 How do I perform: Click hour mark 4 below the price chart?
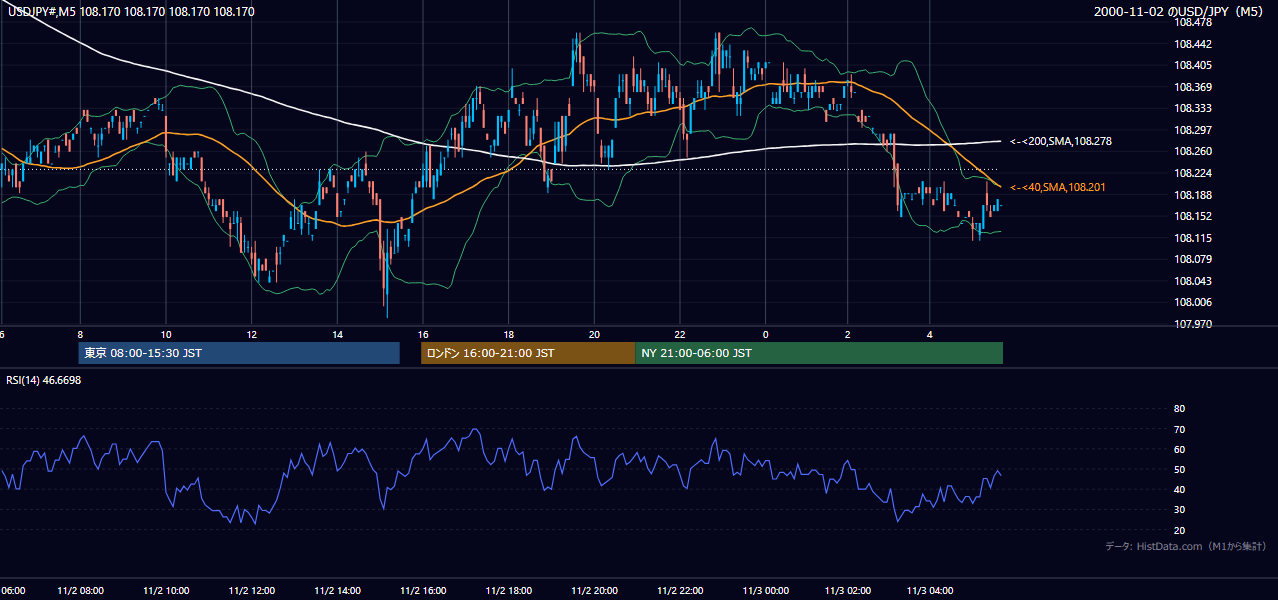[x=930, y=334]
